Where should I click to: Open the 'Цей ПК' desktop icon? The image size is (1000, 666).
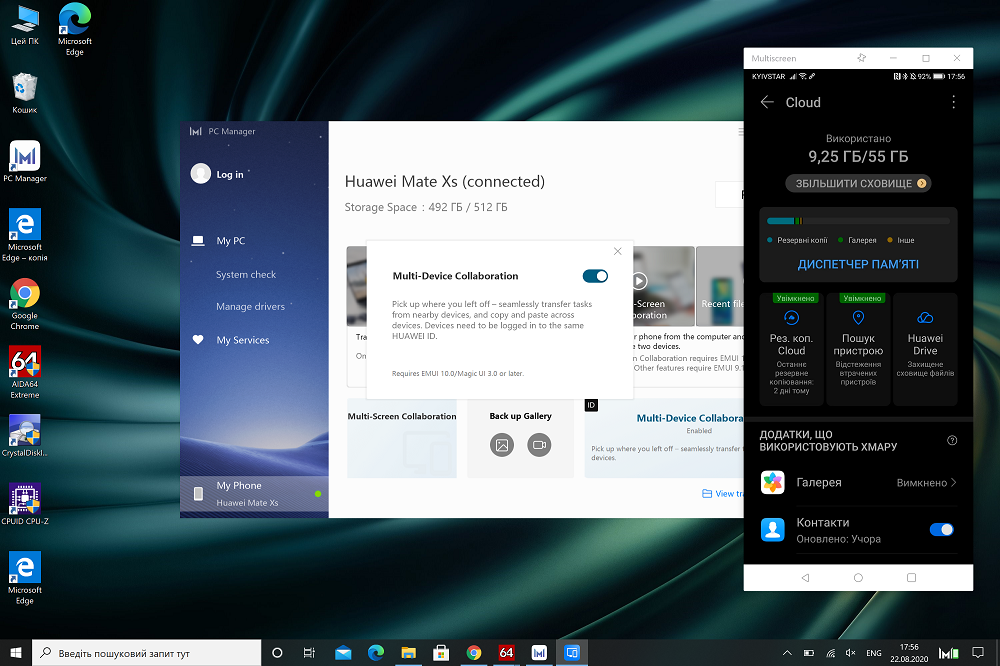pos(25,26)
